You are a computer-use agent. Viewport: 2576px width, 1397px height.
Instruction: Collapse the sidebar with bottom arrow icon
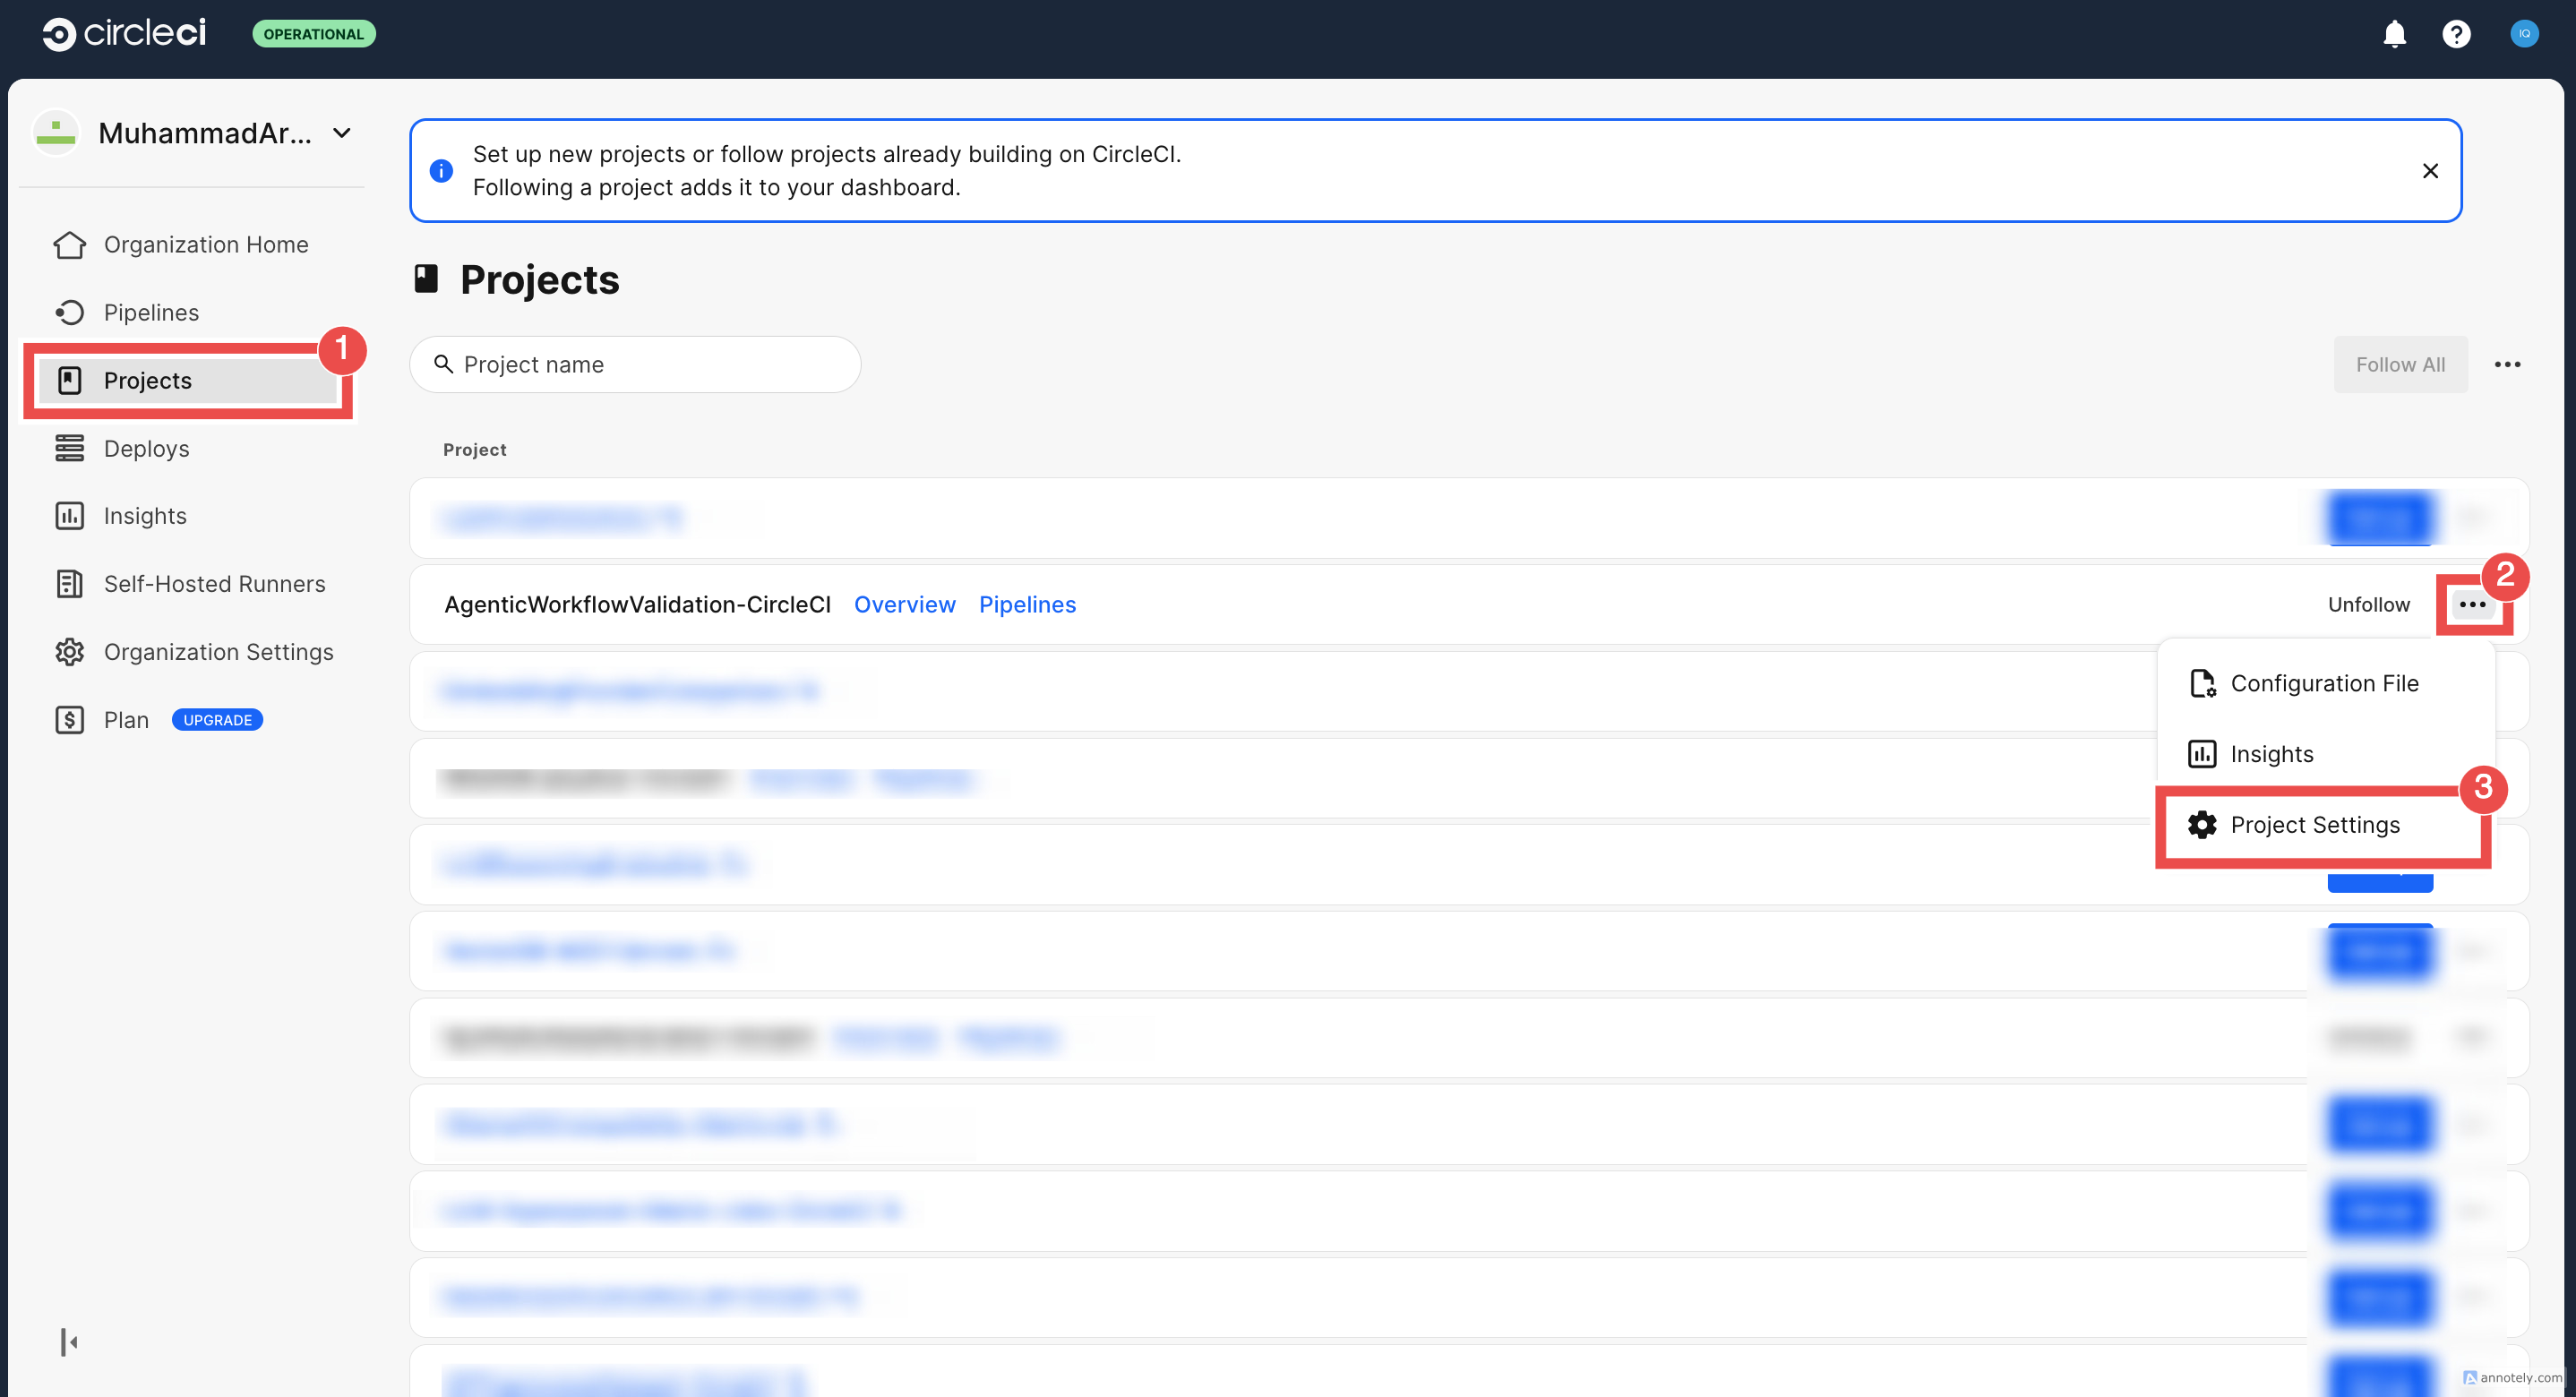pos(68,1341)
